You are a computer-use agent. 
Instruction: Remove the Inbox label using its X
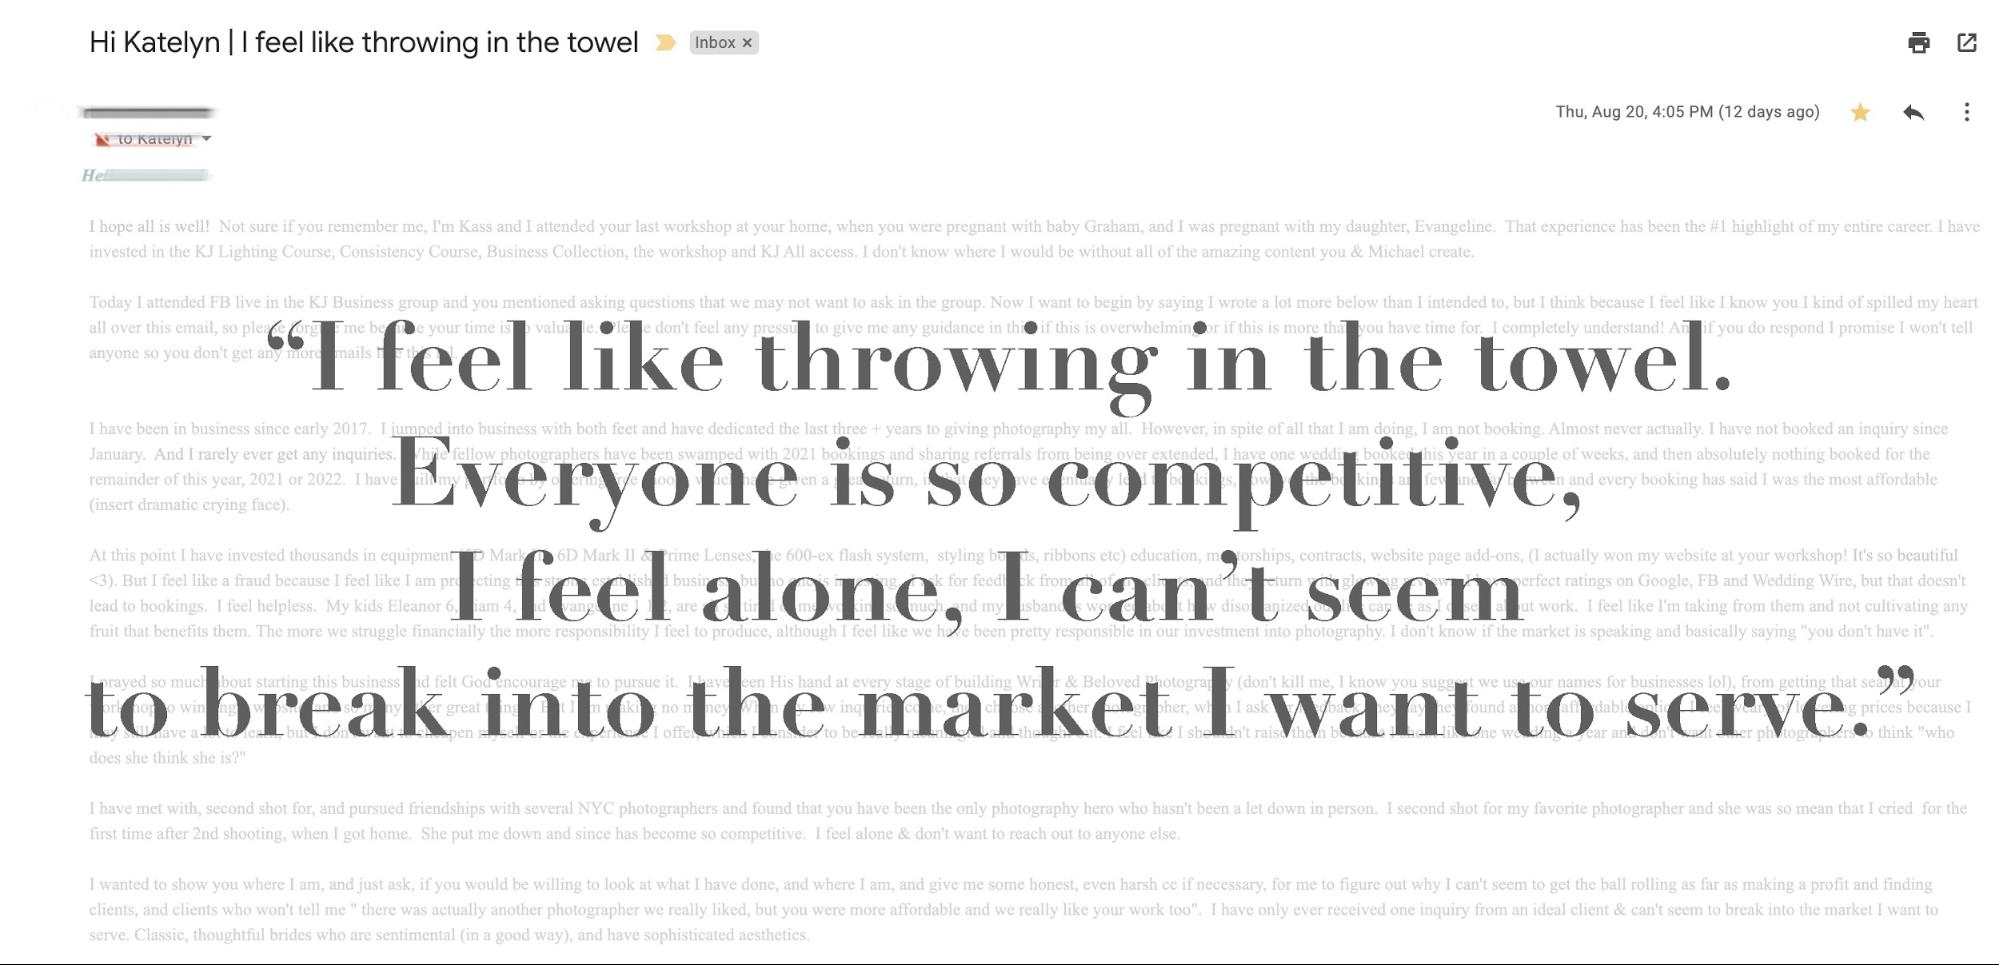[x=747, y=43]
